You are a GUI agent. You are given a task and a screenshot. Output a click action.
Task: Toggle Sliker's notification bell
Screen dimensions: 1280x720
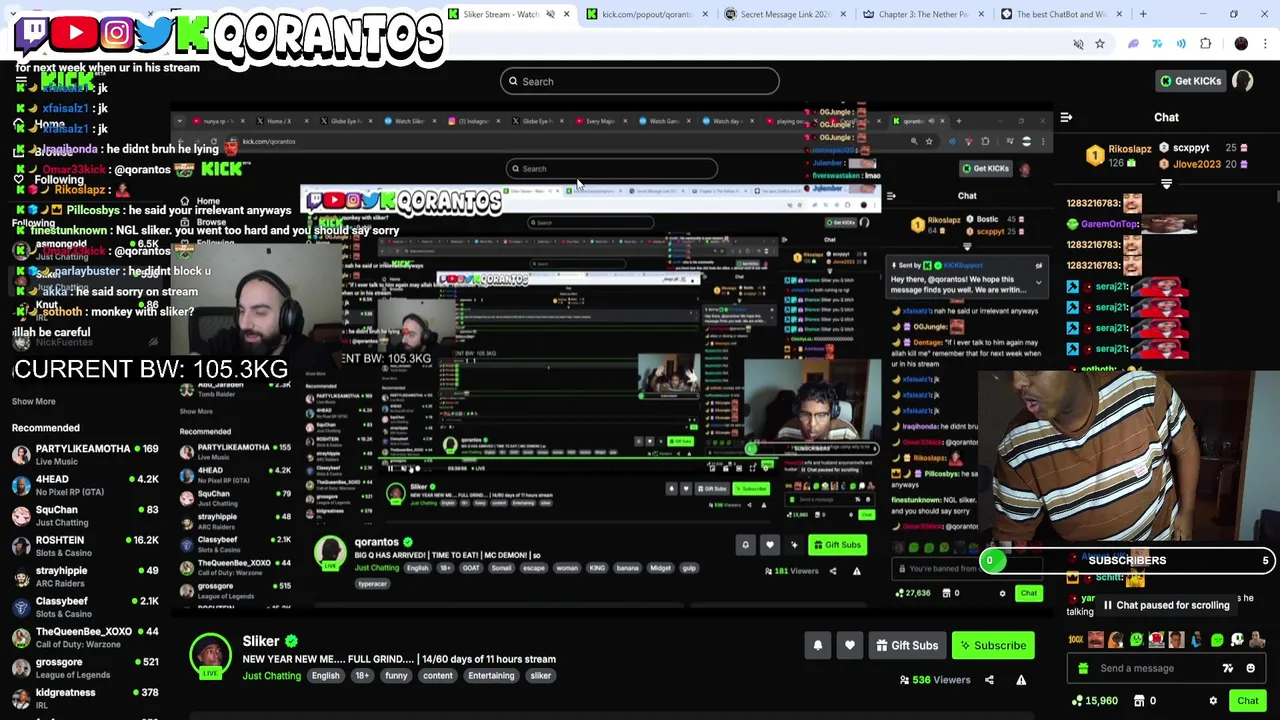click(817, 646)
